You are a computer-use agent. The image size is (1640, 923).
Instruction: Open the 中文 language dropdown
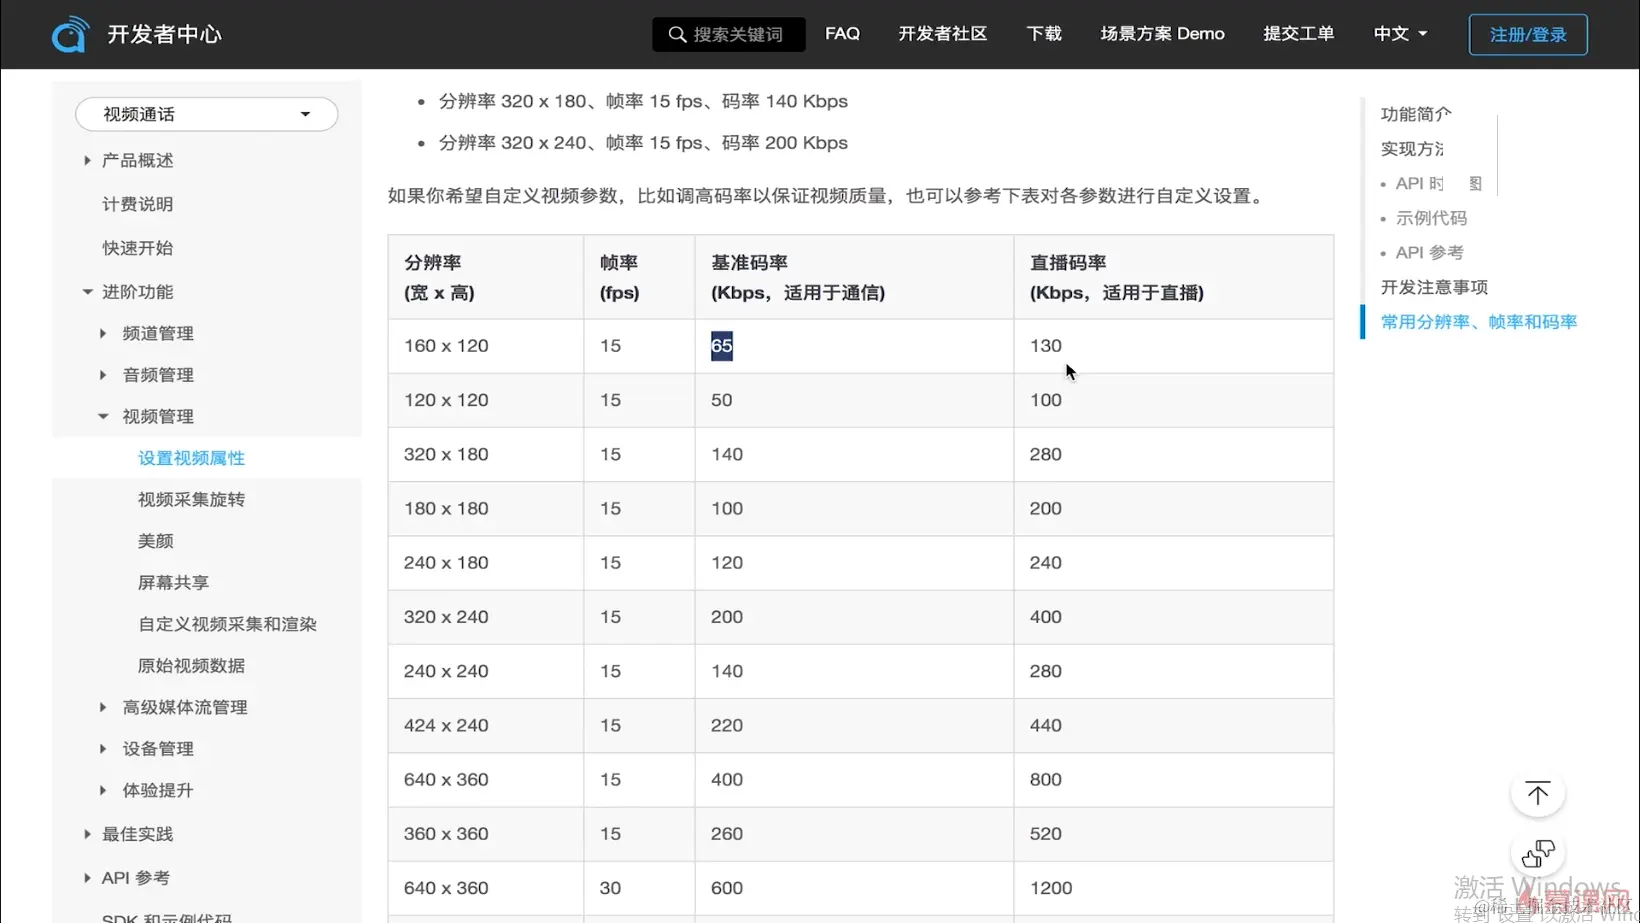point(1399,33)
